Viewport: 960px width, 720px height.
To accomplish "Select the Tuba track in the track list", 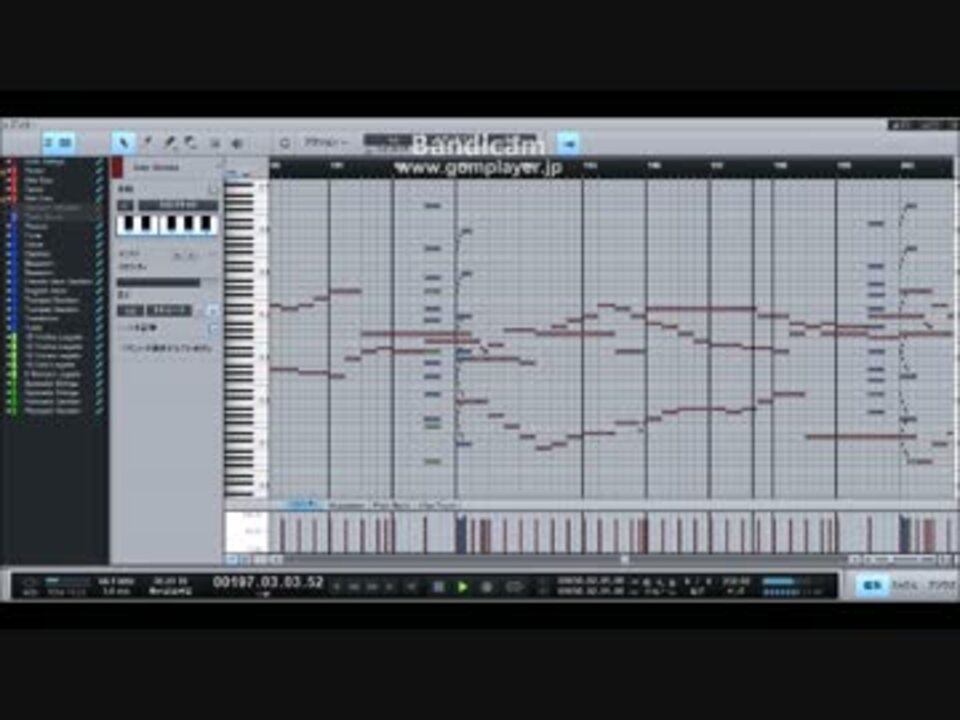I will 32,328.
